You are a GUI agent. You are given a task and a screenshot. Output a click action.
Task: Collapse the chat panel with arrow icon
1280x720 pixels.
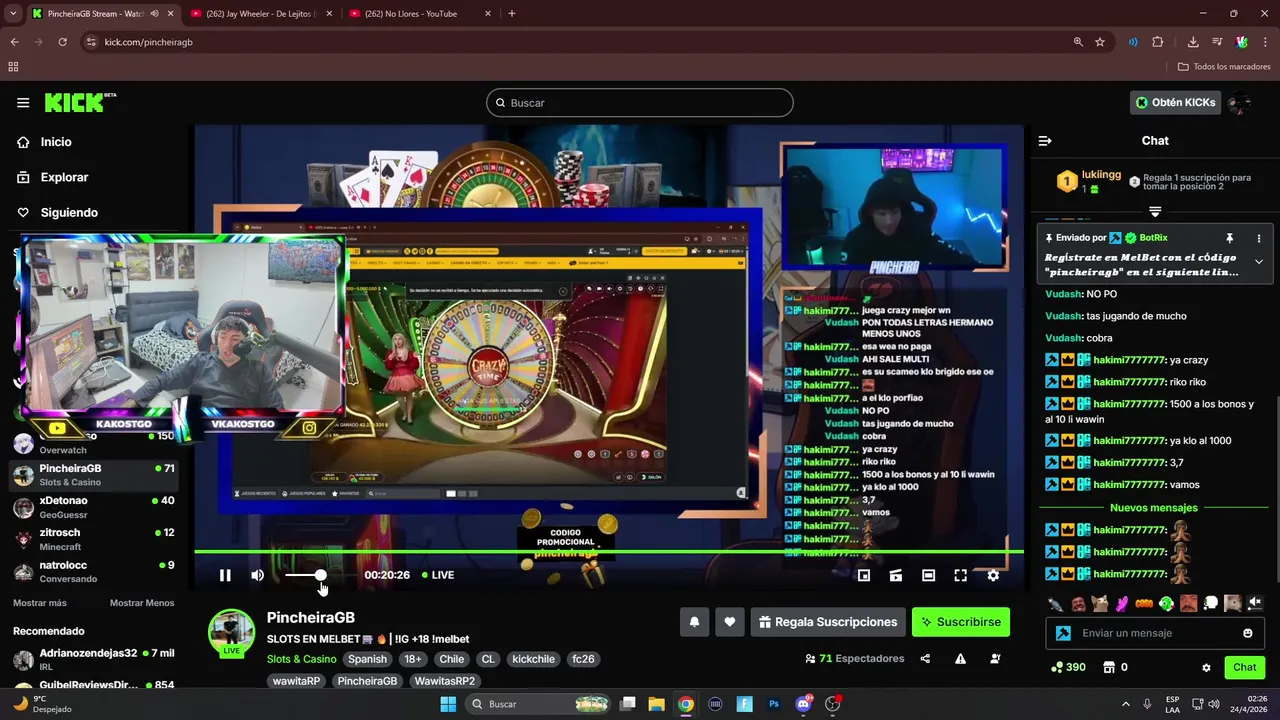[x=1045, y=141]
